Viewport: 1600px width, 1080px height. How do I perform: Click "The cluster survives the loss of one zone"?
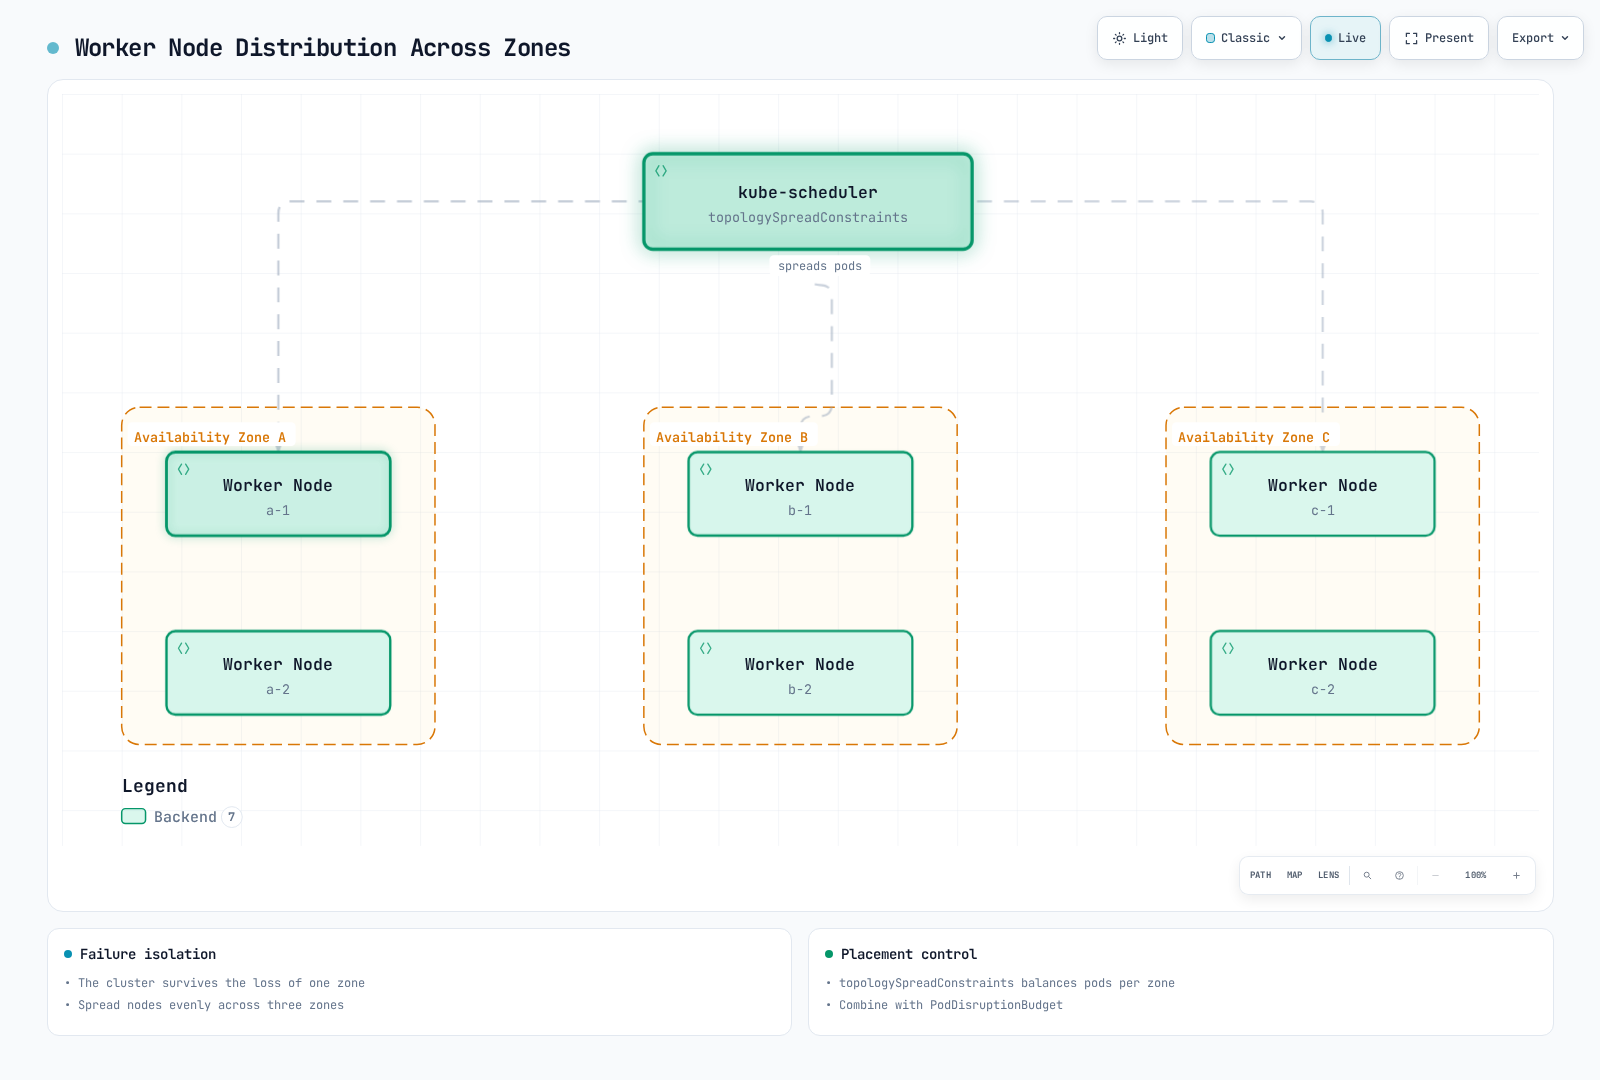pos(221,983)
